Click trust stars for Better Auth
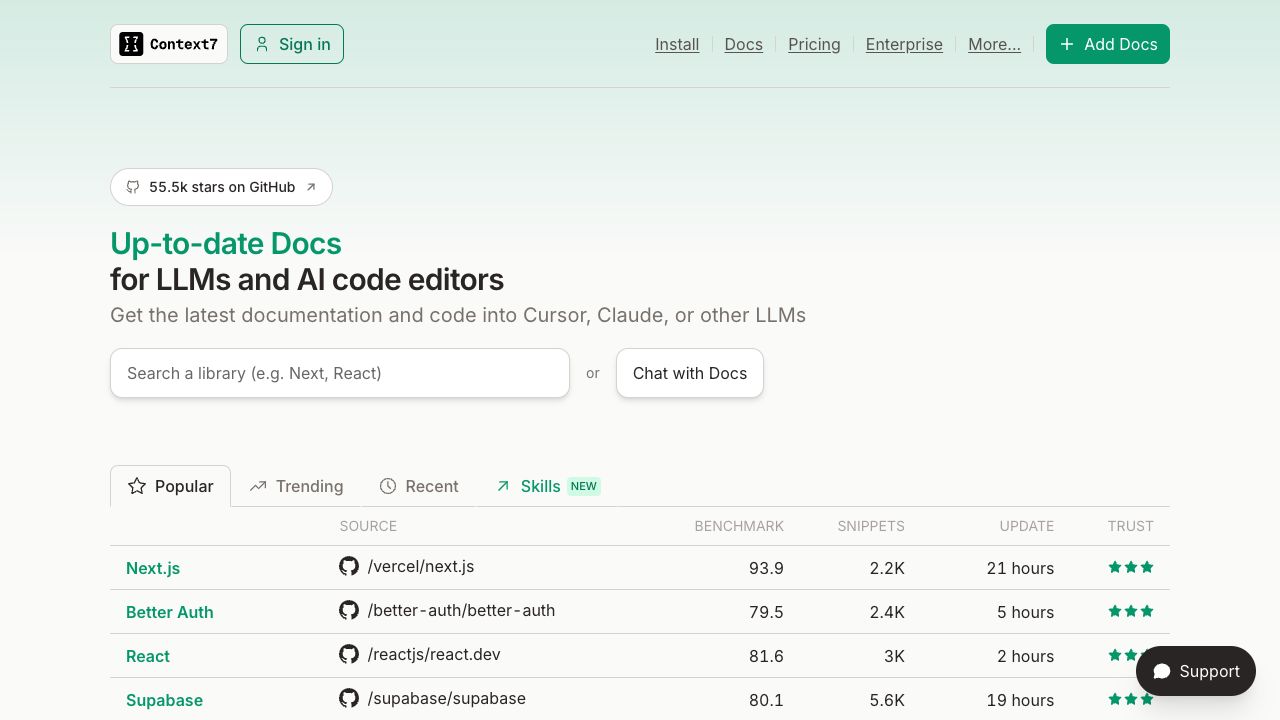The height and width of the screenshot is (720, 1280). pyautogui.click(x=1131, y=611)
